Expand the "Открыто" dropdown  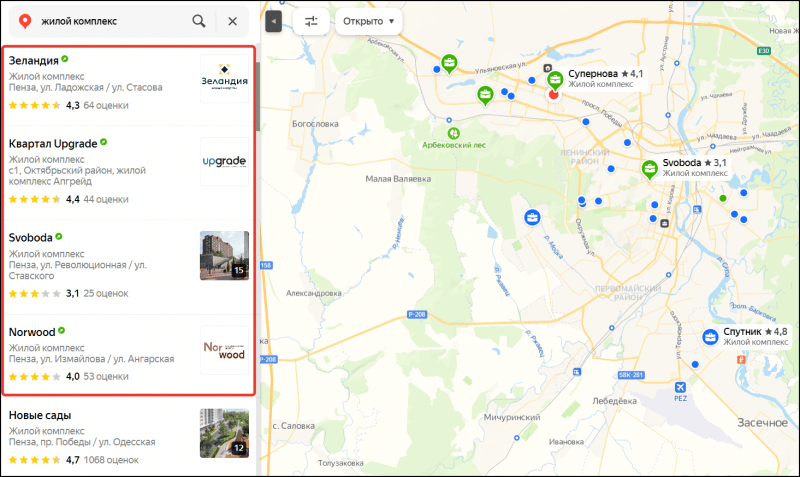pos(369,21)
